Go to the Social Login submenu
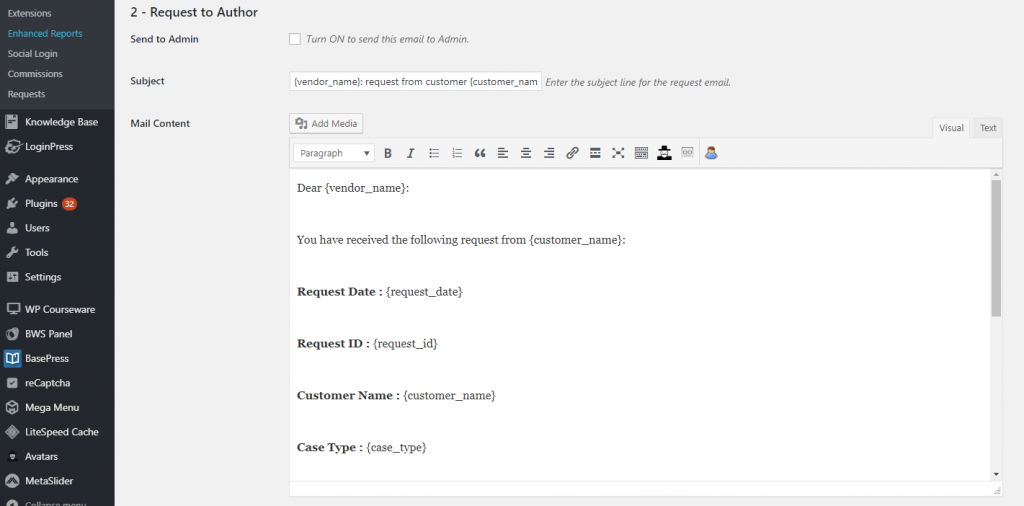 point(33,54)
